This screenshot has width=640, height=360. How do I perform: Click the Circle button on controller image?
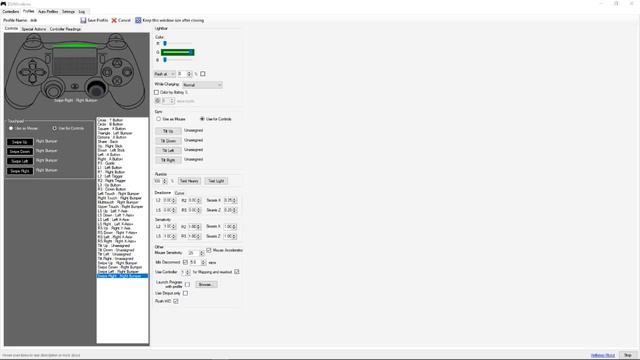127,72
